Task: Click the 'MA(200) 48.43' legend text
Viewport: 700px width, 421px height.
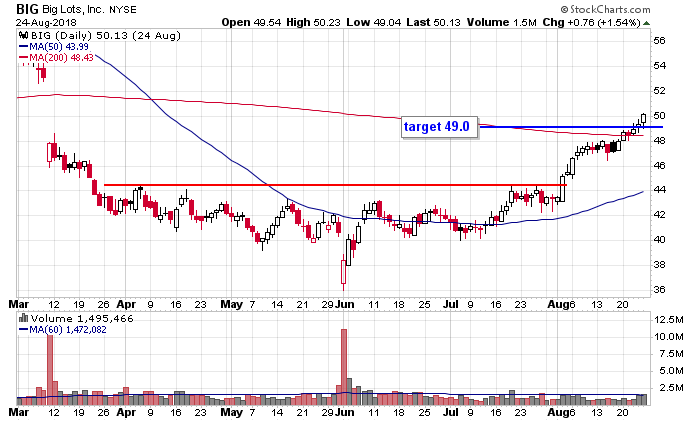Action: pos(62,58)
